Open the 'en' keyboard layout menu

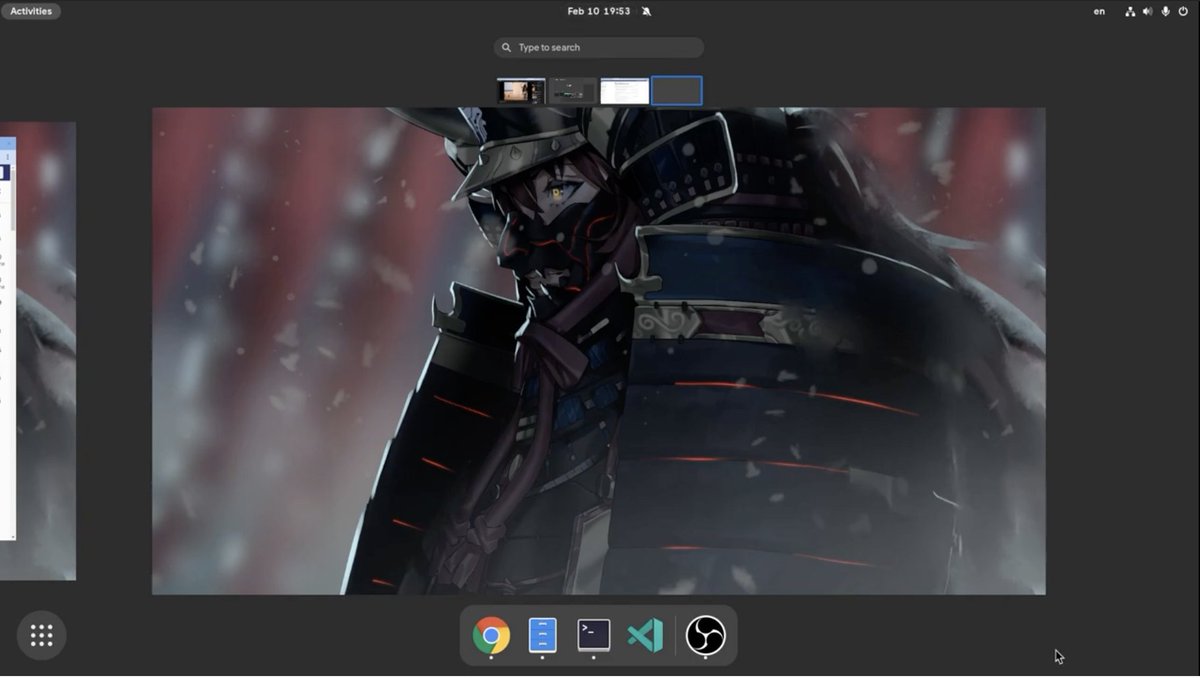pyautogui.click(x=1099, y=11)
